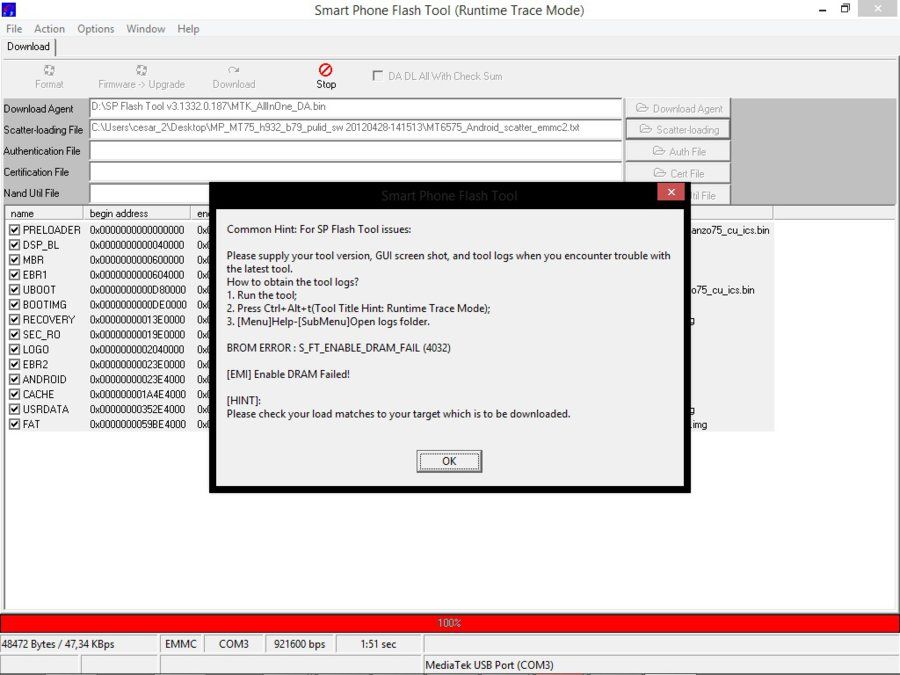Uncheck the PRELOADER partition checkbox
The image size is (900, 675).
tap(14, 230)
